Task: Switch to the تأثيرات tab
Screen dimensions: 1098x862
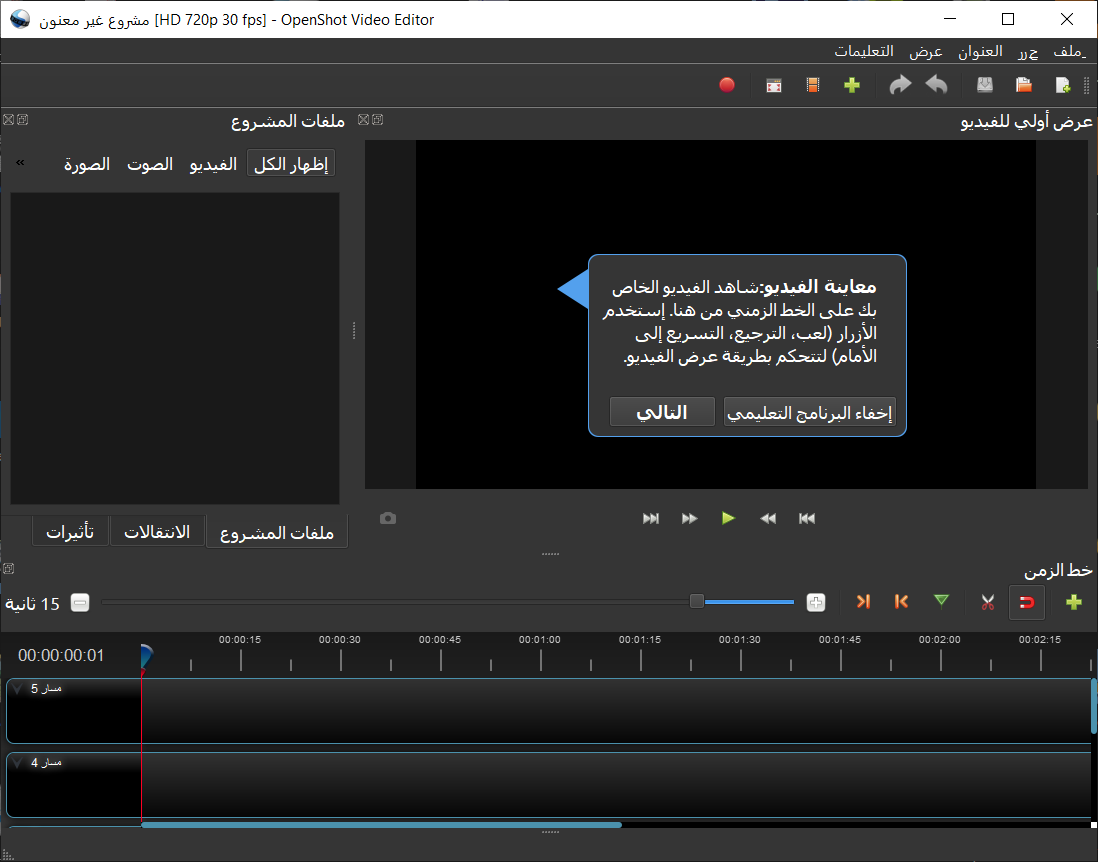Action: click(x=70, y=532)
